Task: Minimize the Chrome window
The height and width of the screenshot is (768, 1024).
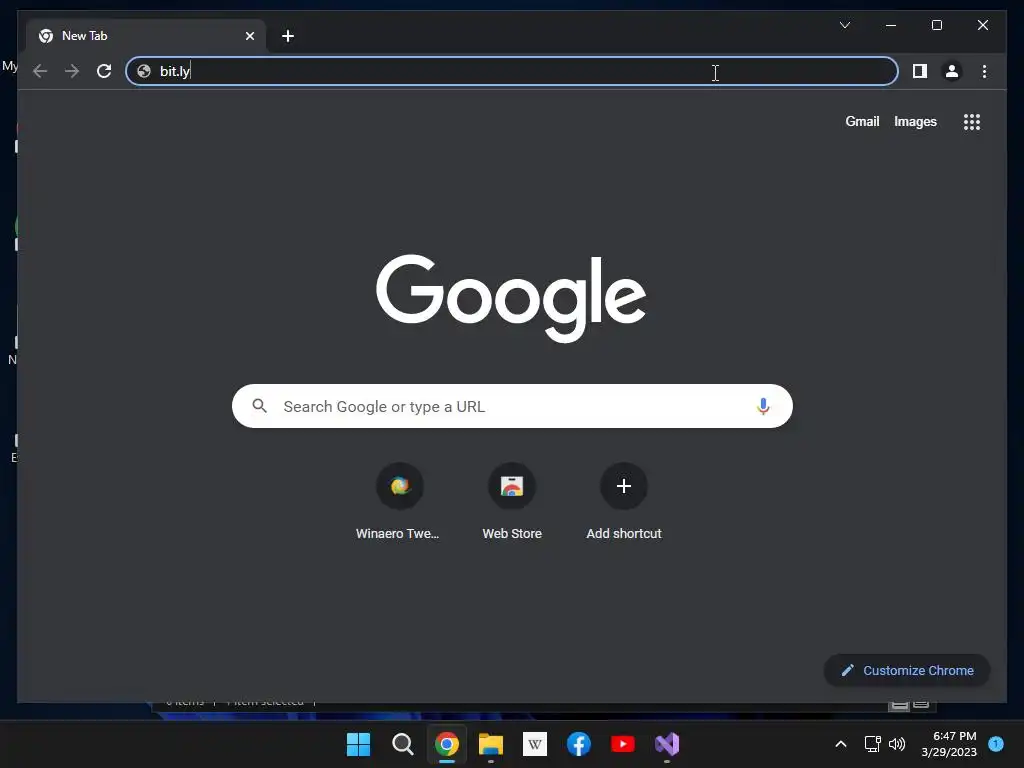Action: (891, 25)
